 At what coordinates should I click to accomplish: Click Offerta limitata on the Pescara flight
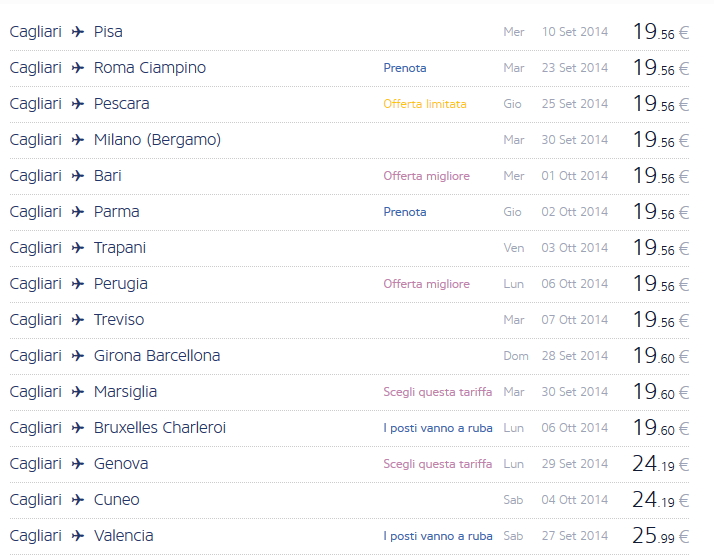pyautogui.click(x=424, y=104)
